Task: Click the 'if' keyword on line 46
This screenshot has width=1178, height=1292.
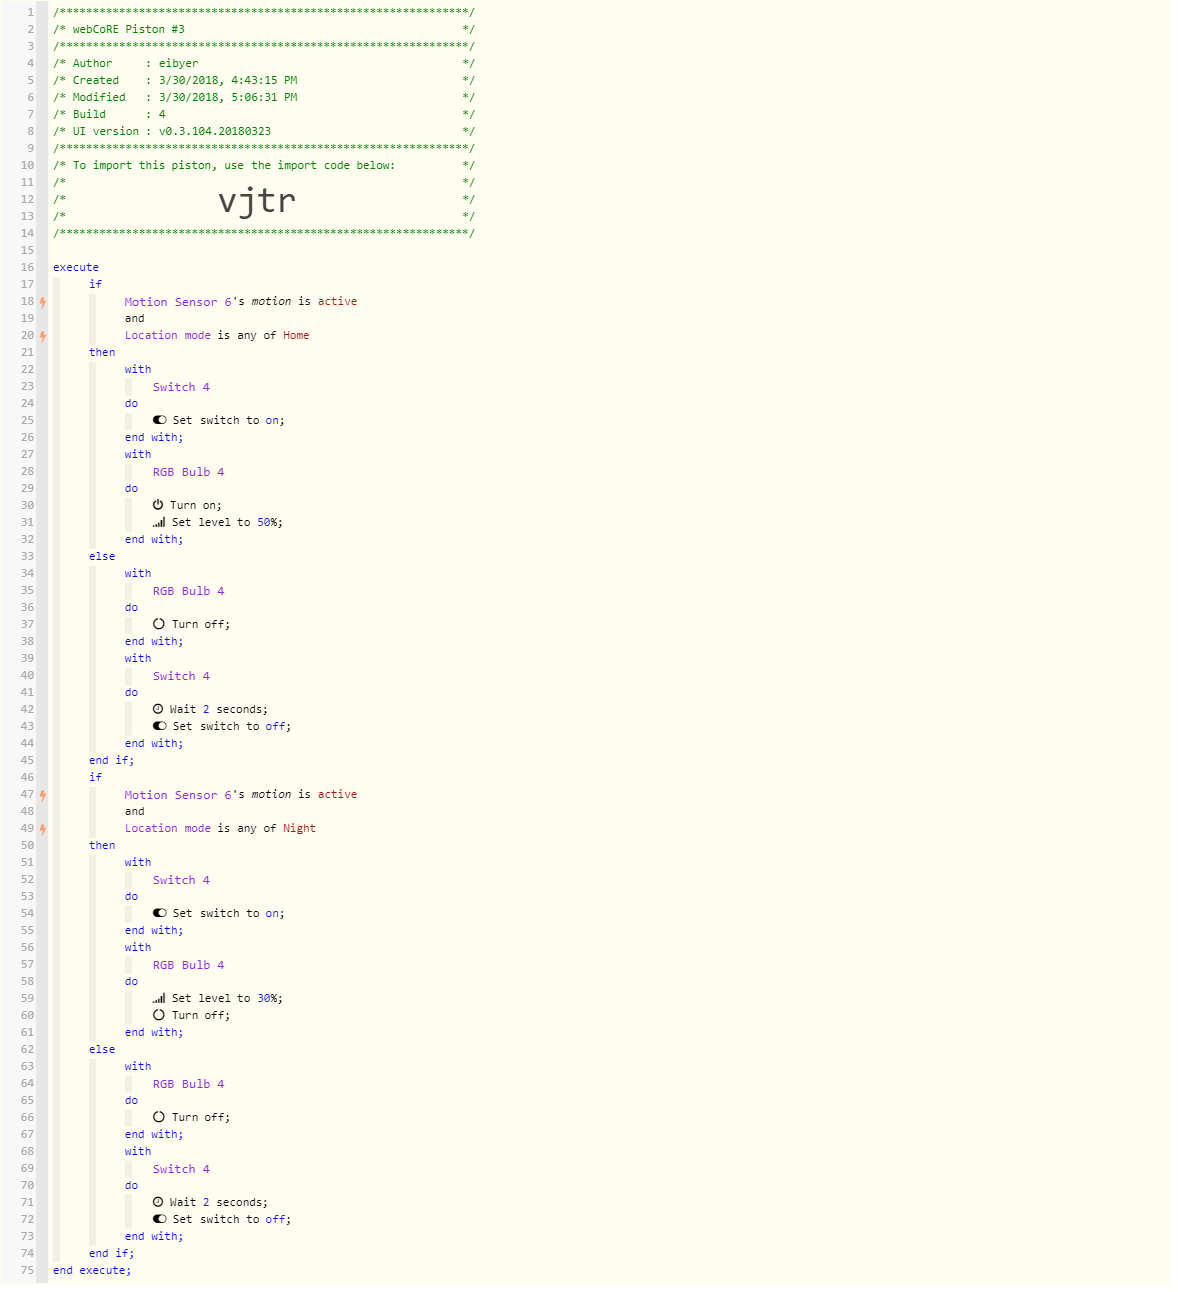Action: 95,778
